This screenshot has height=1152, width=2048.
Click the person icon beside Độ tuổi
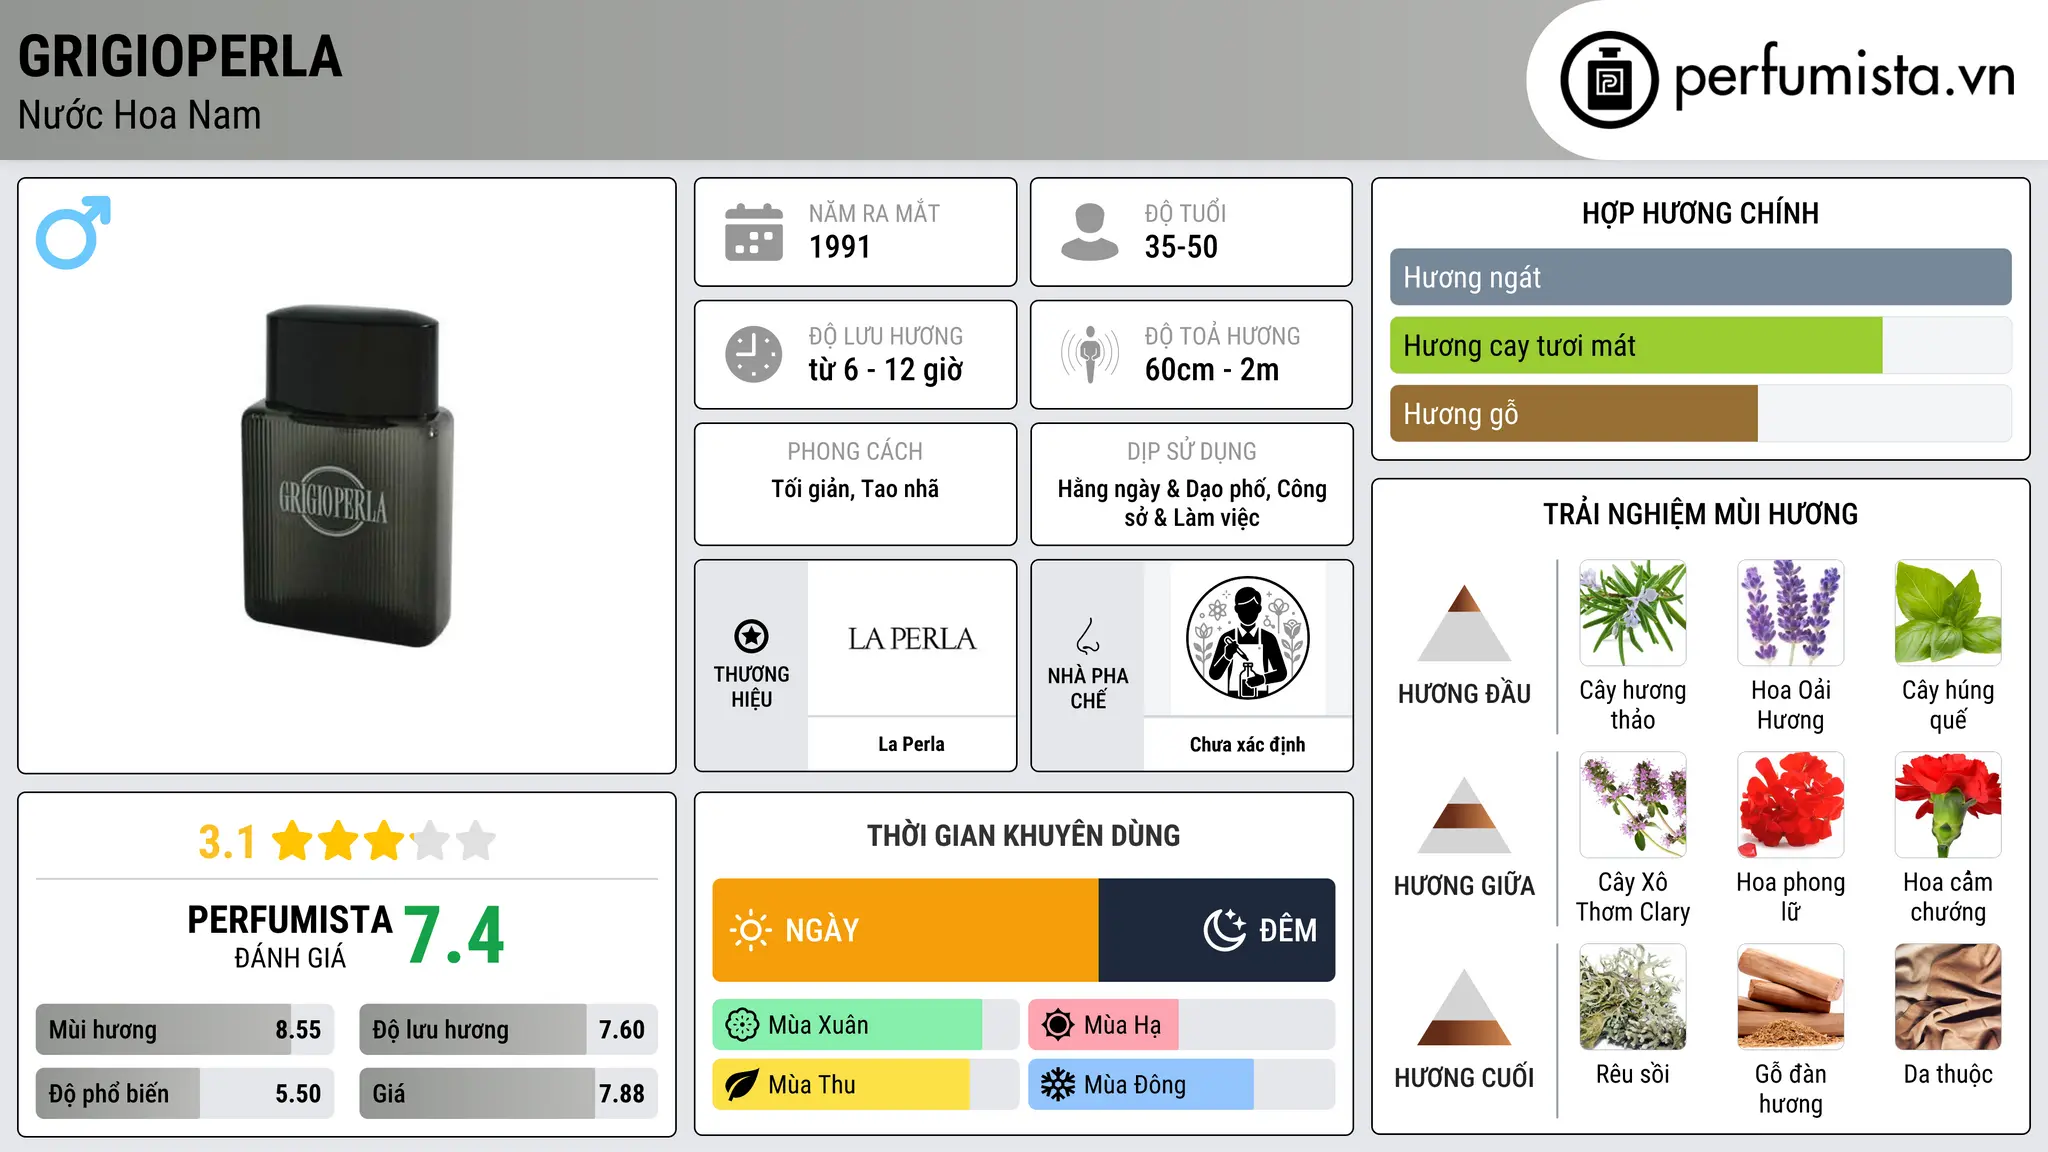(1089, 232)
